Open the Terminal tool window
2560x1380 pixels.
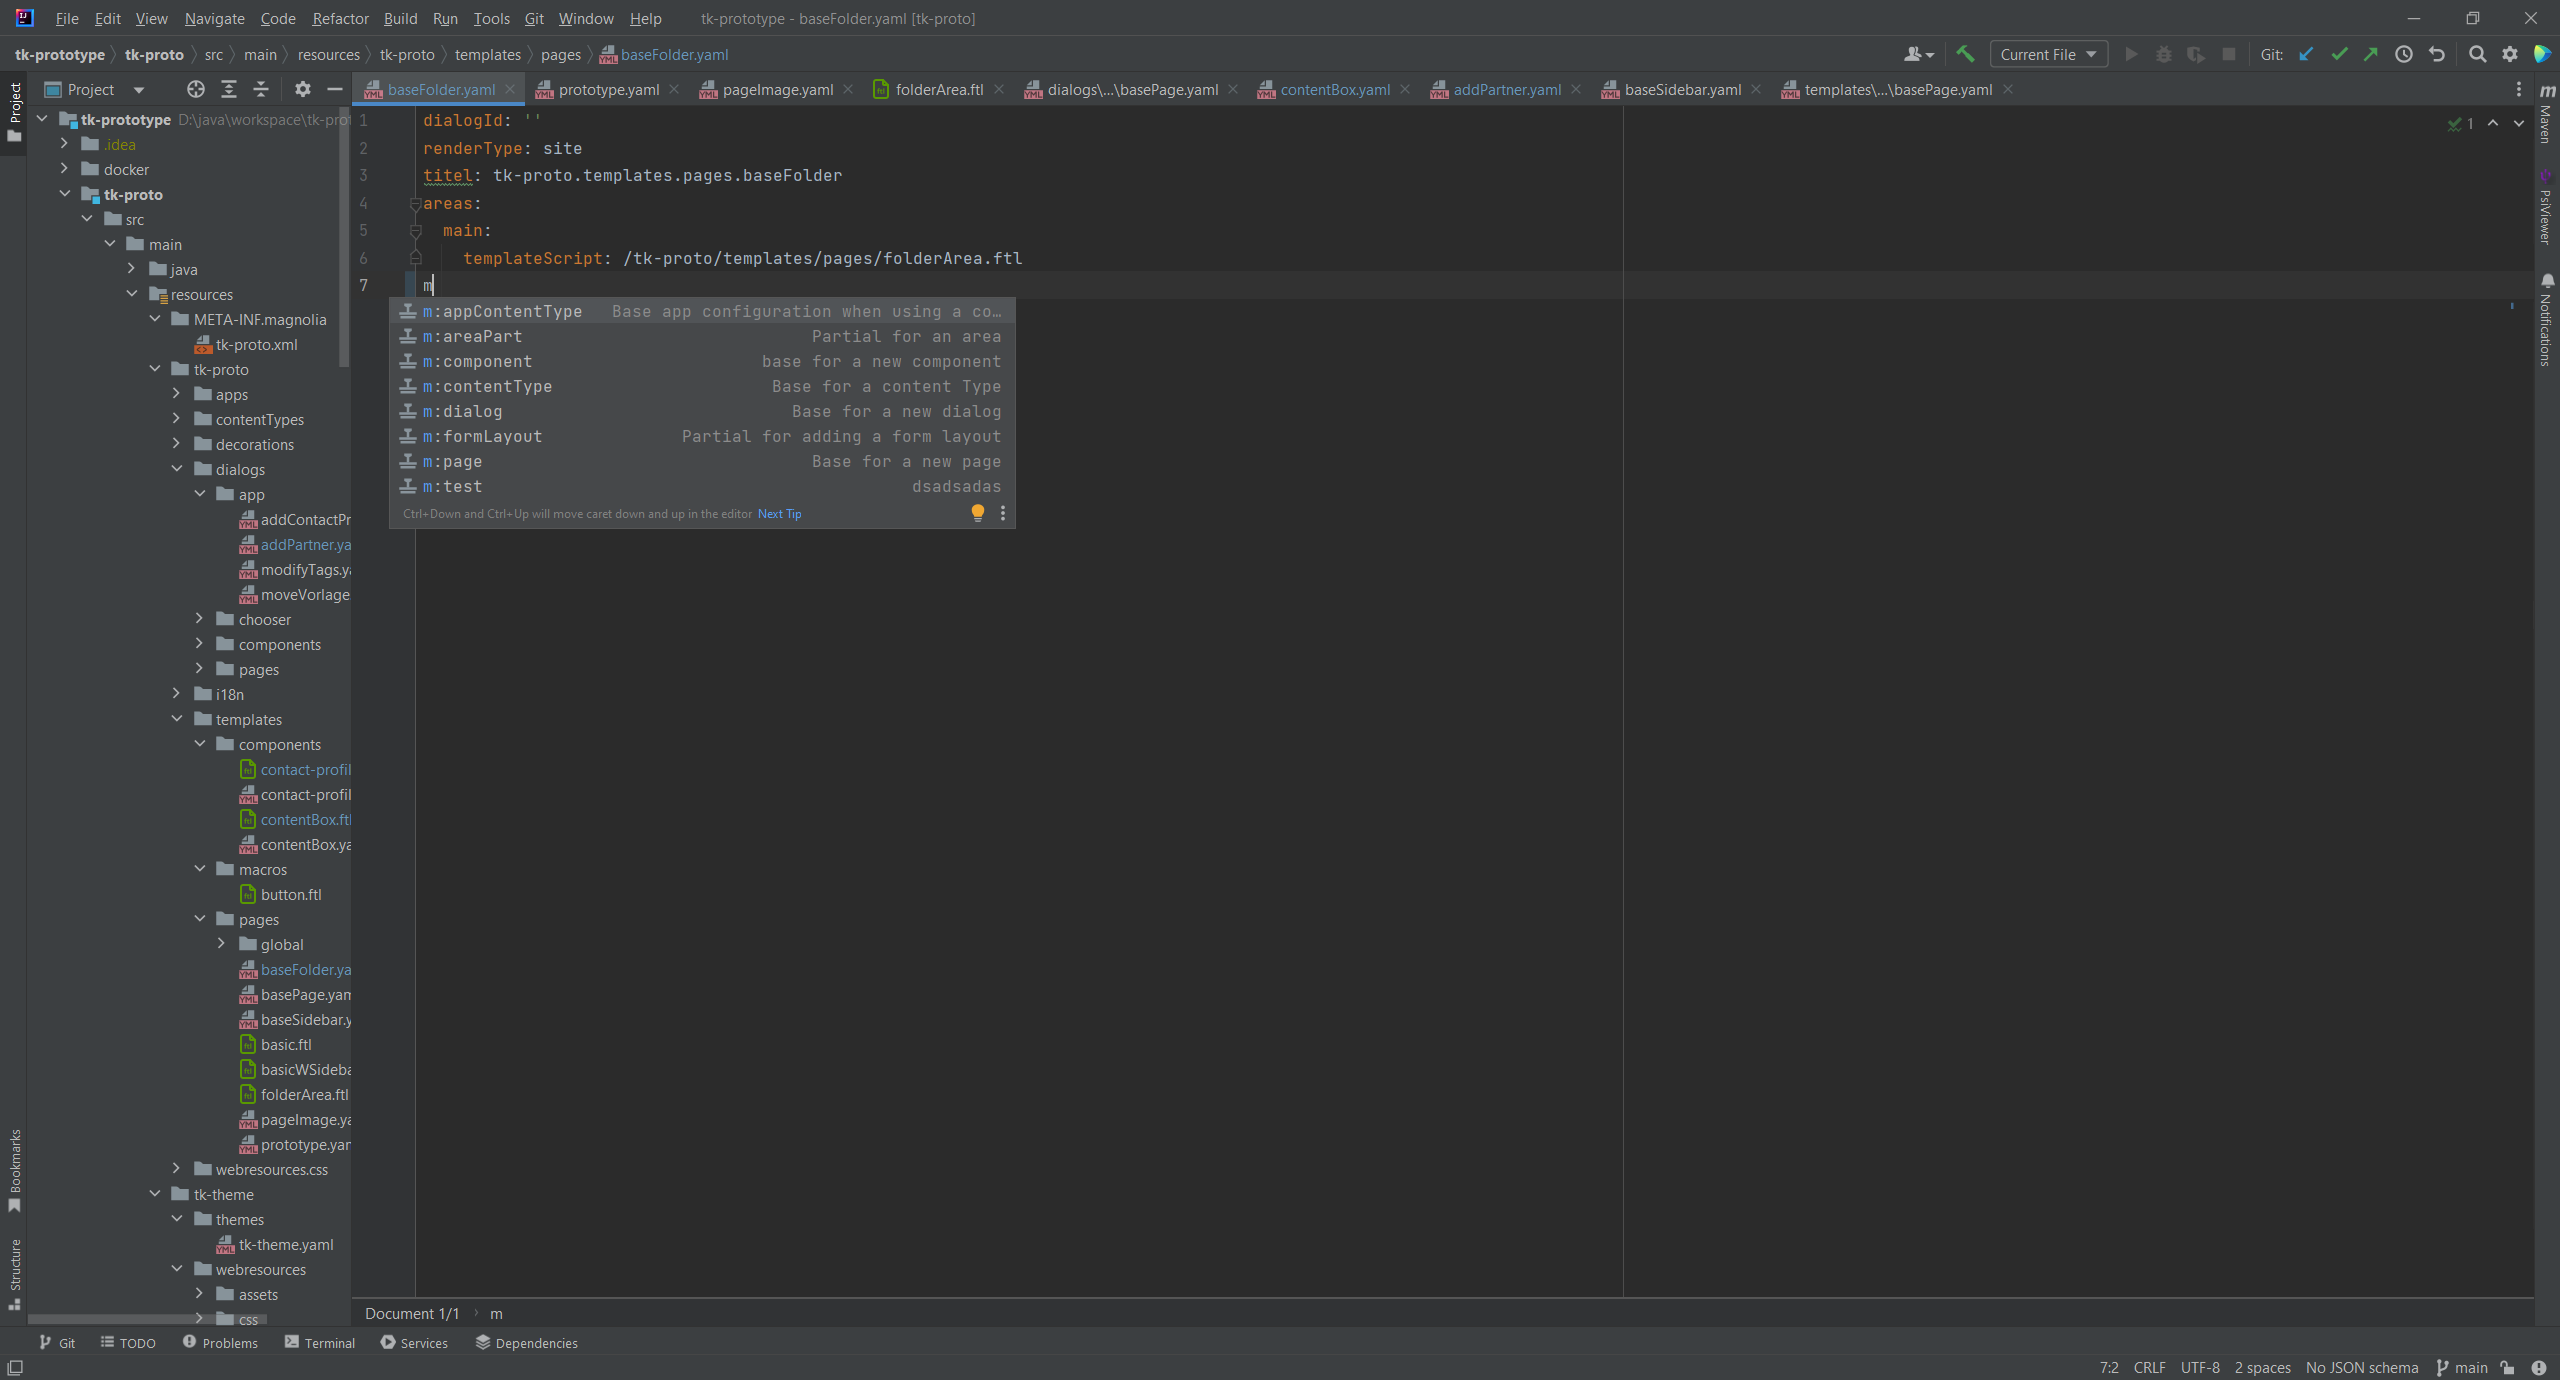[330, 1342]
